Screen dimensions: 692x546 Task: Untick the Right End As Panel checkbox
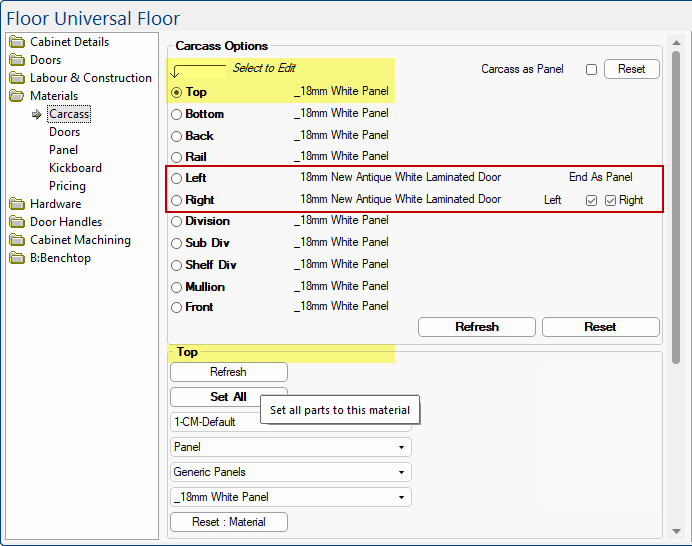point(611,200)
